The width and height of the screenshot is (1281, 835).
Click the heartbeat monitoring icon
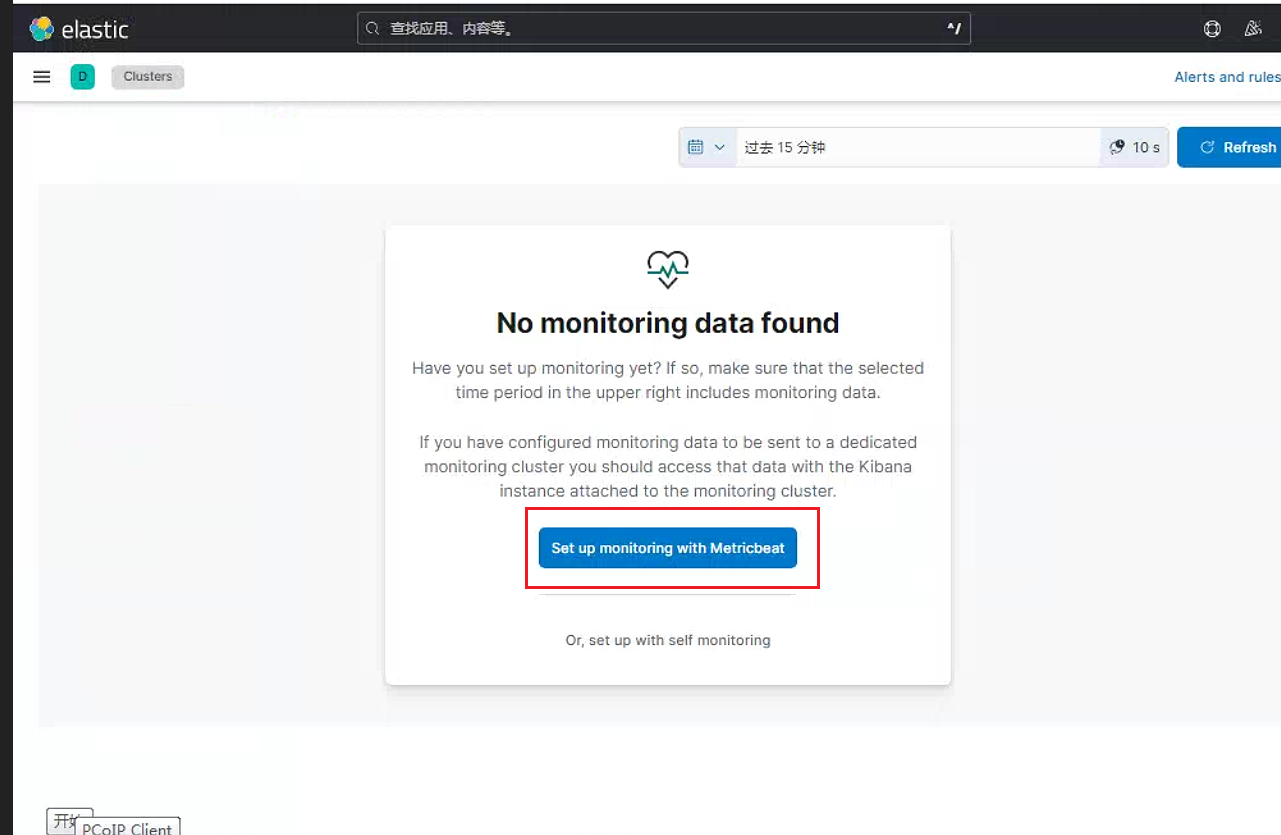pyautogui.click(x=668, y=269)
